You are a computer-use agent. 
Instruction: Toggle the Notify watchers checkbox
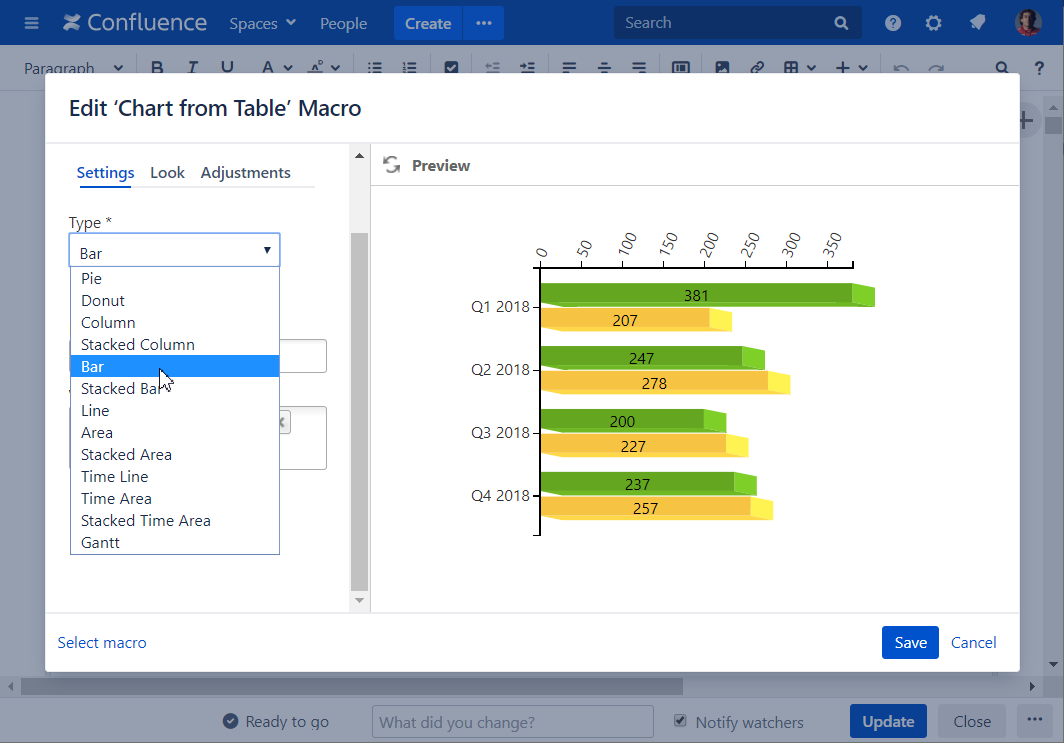point(681,721)
